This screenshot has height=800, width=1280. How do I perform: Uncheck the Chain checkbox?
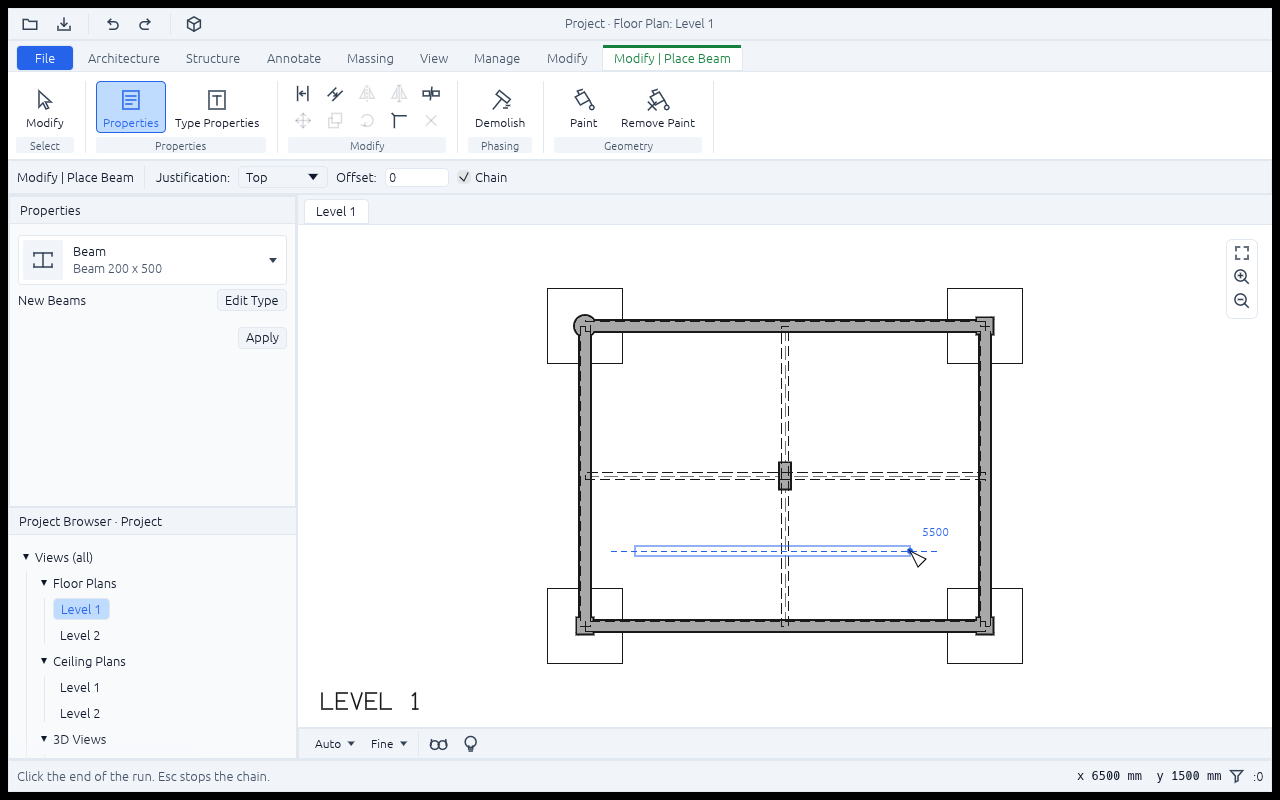point(464,178)
